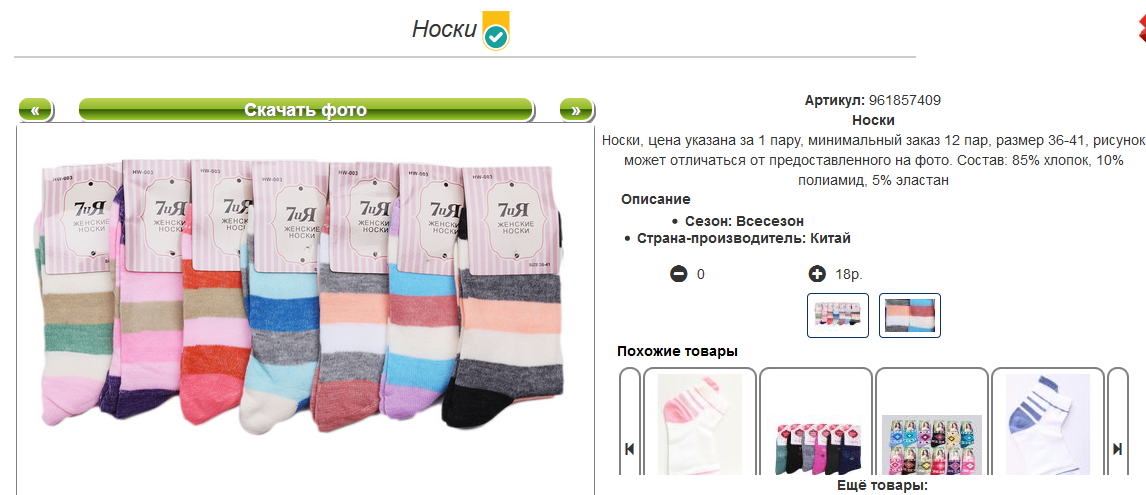
Task: Select the first thumbnail showing all socks
Action: click(838, 315)
